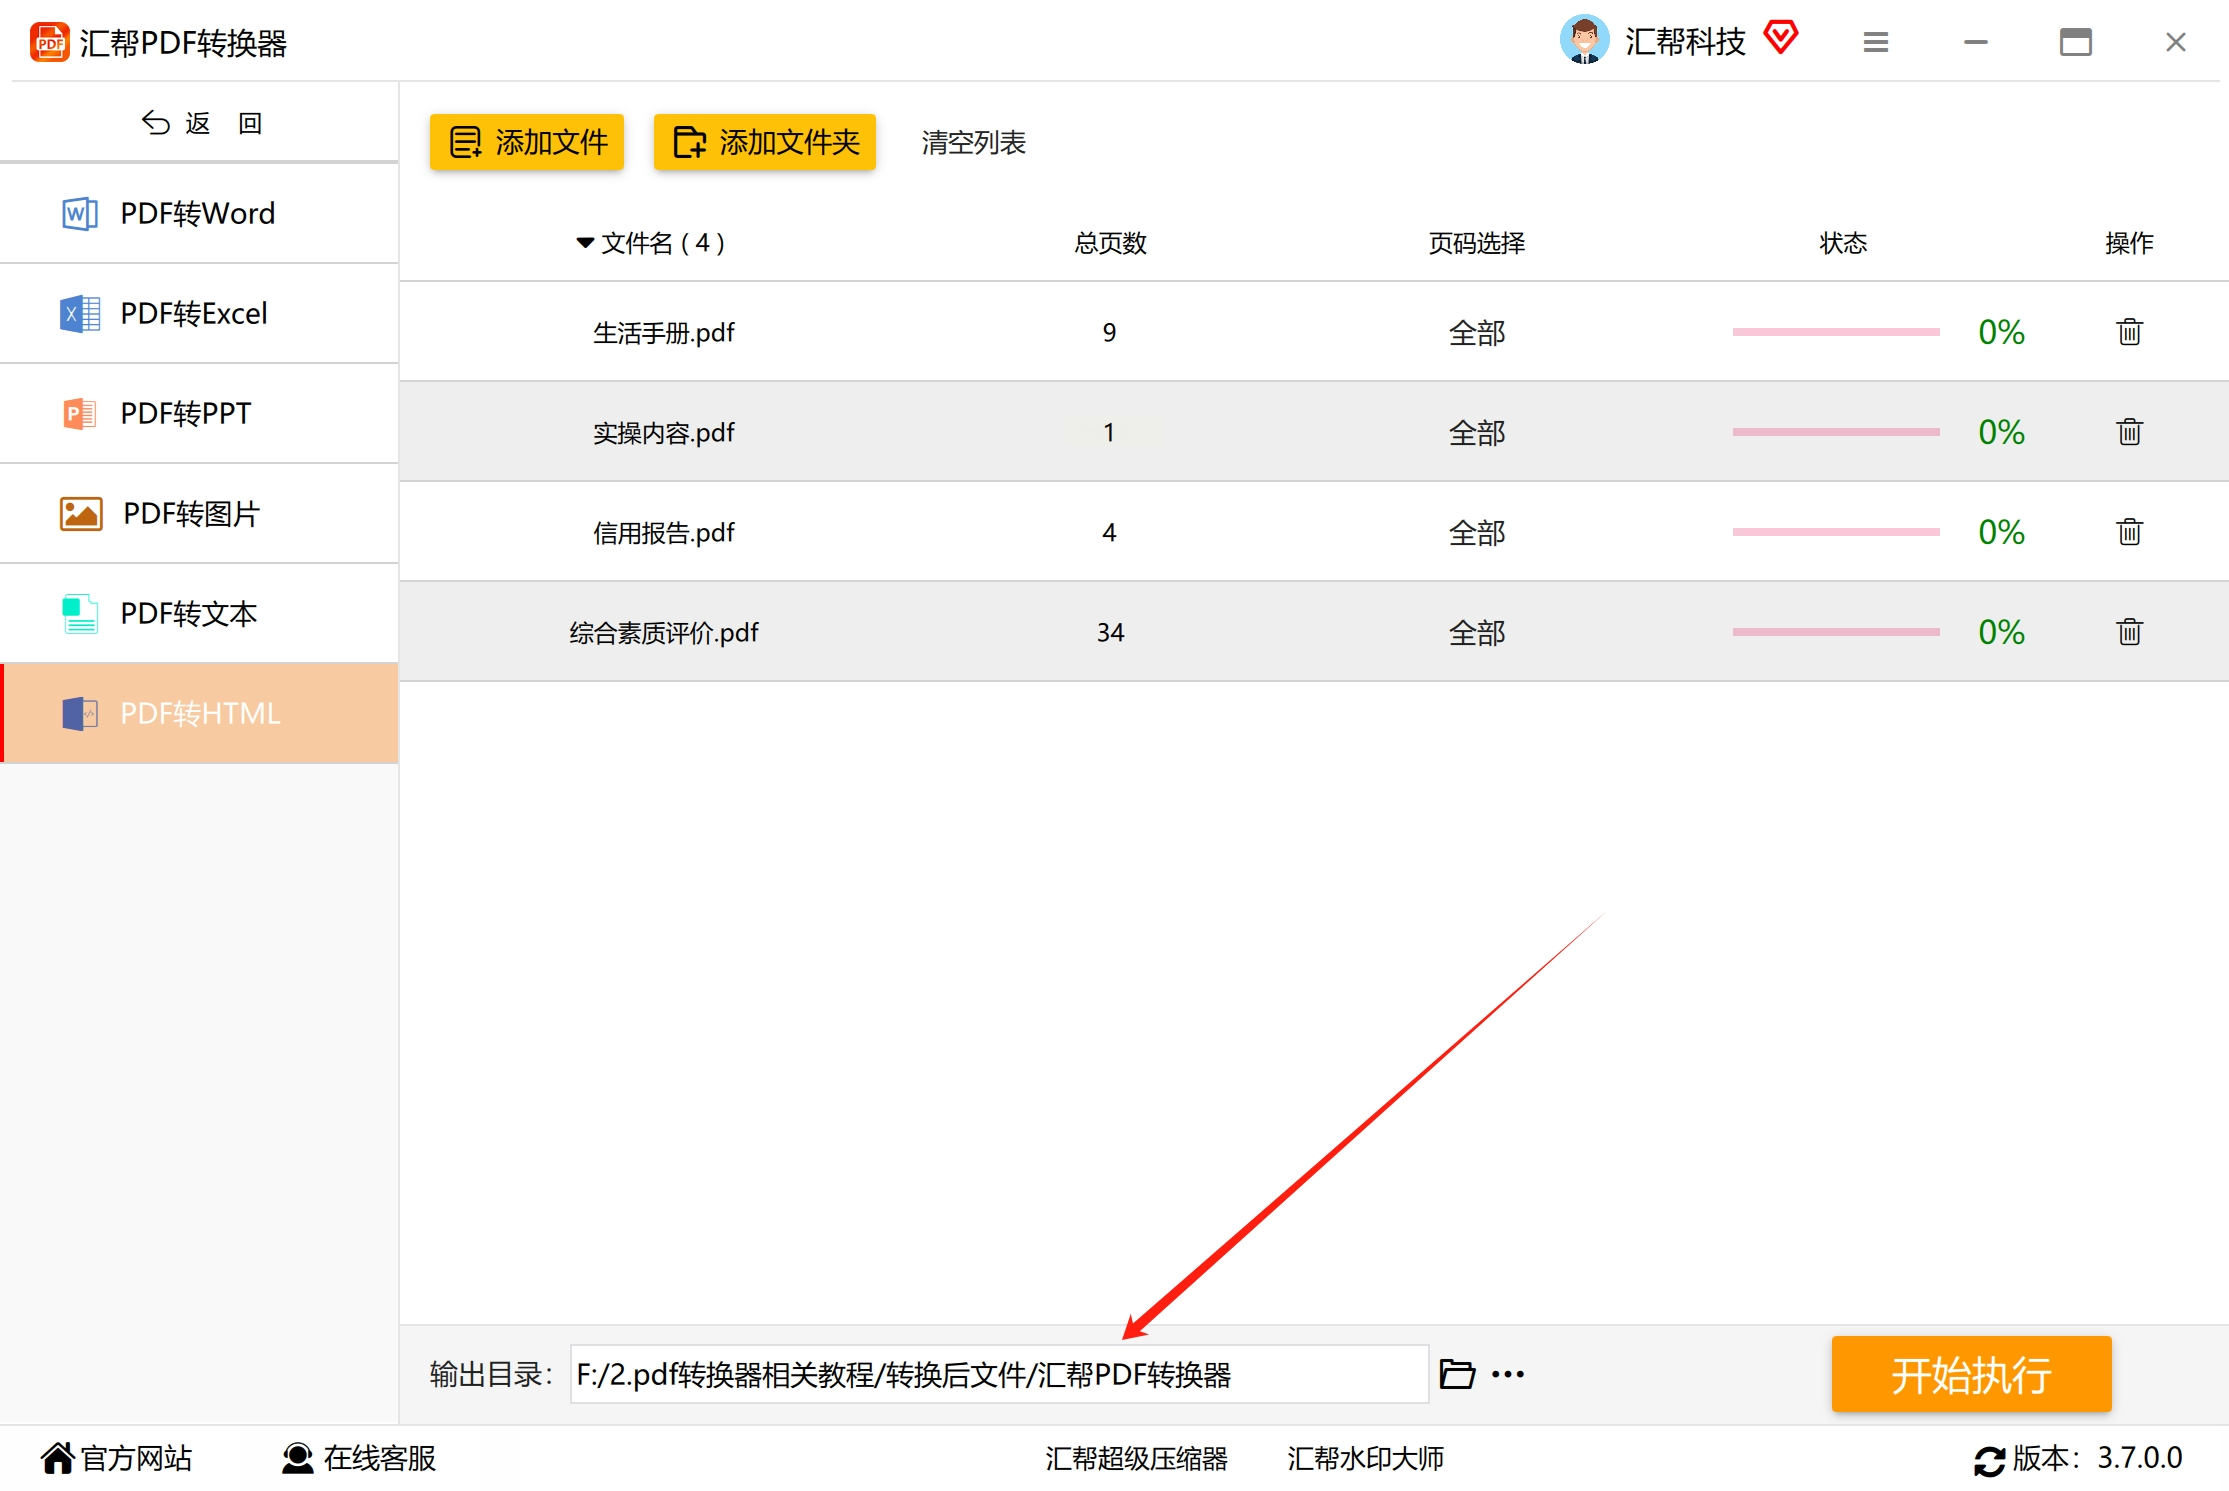Image resolution: width=2229 pixels, height=1491 pixels.
Task: Delete 综合素质评价.pdf from the list
Action: (x=2129, y=632)
